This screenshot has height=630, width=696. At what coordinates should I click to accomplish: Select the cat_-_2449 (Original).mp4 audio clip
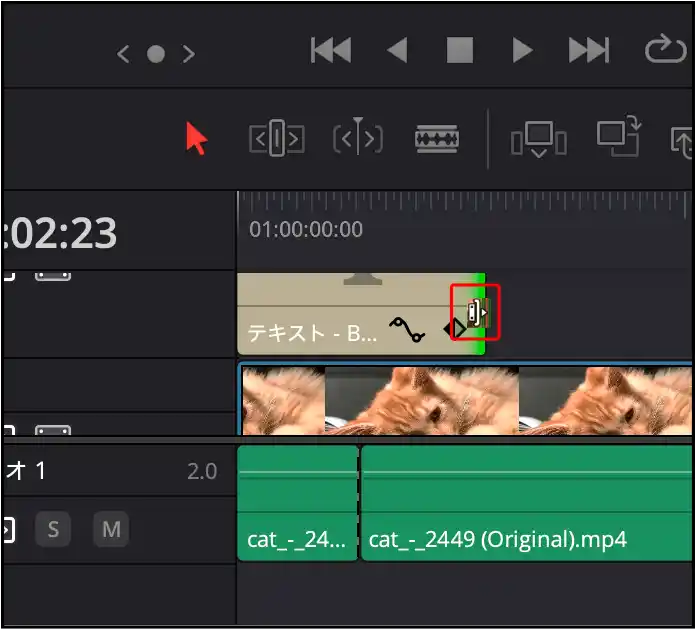click(x=527, y=503)
